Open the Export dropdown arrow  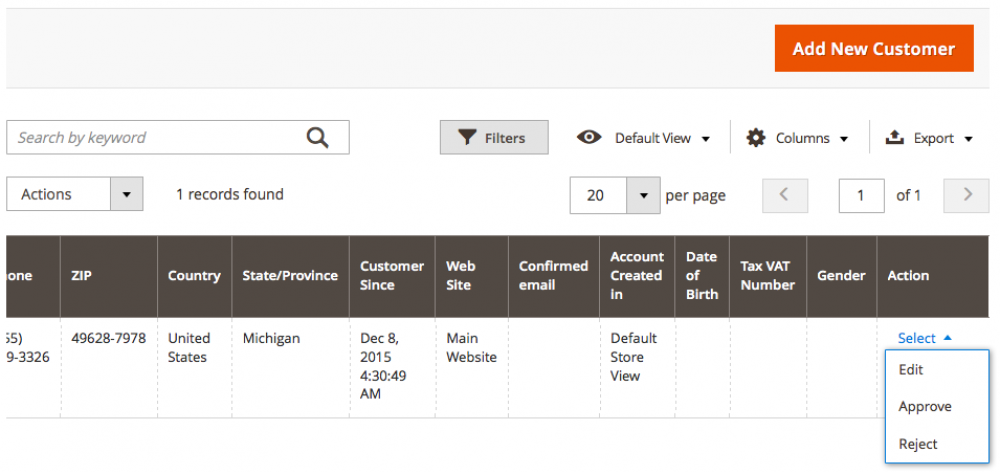click(968, 139)
